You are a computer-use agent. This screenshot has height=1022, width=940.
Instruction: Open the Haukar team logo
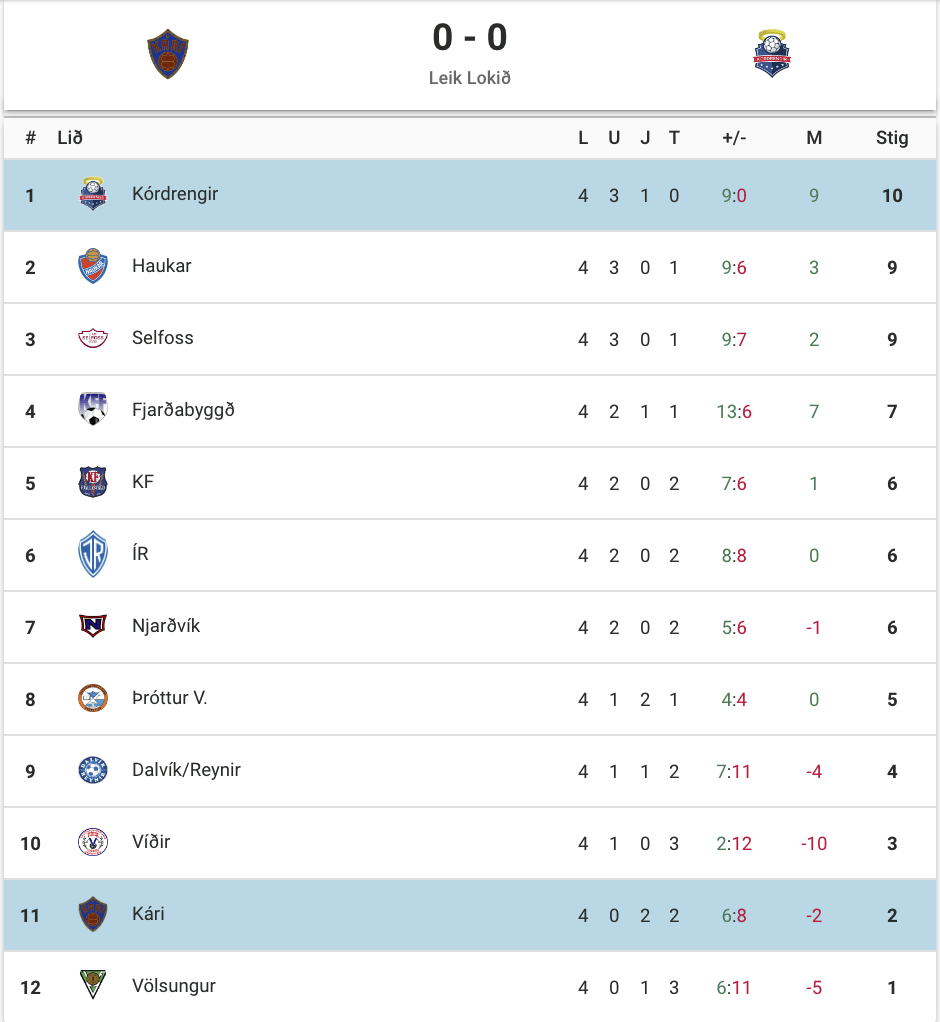[x=93, y=266]
